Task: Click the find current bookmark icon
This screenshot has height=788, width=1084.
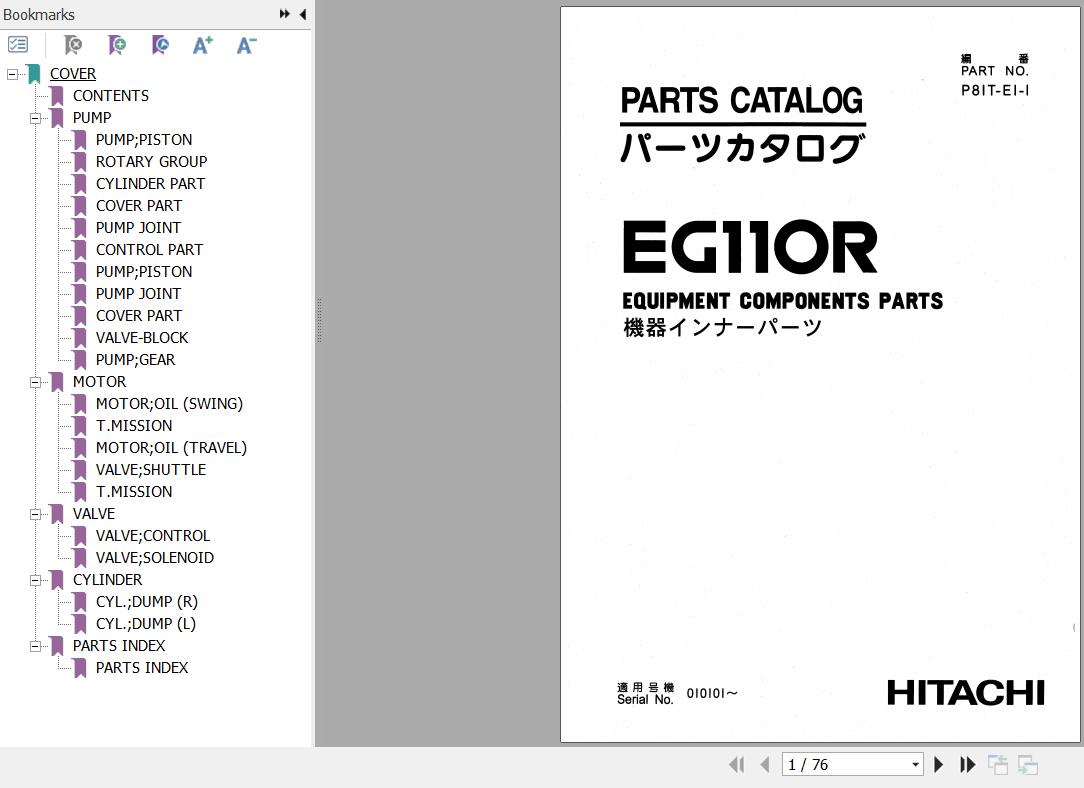Action: tap(160, 46)
